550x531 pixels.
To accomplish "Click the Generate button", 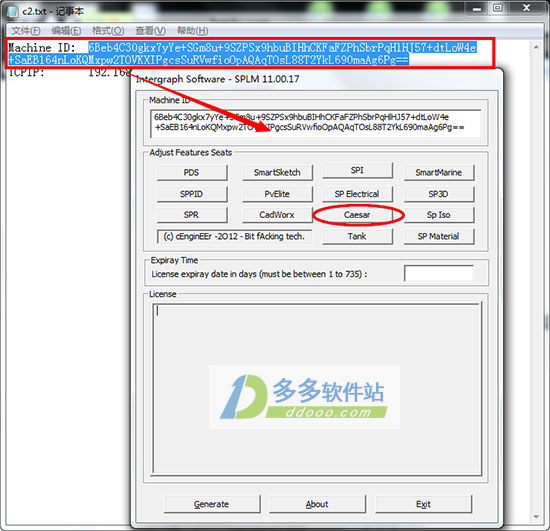I will pos(212,504).
